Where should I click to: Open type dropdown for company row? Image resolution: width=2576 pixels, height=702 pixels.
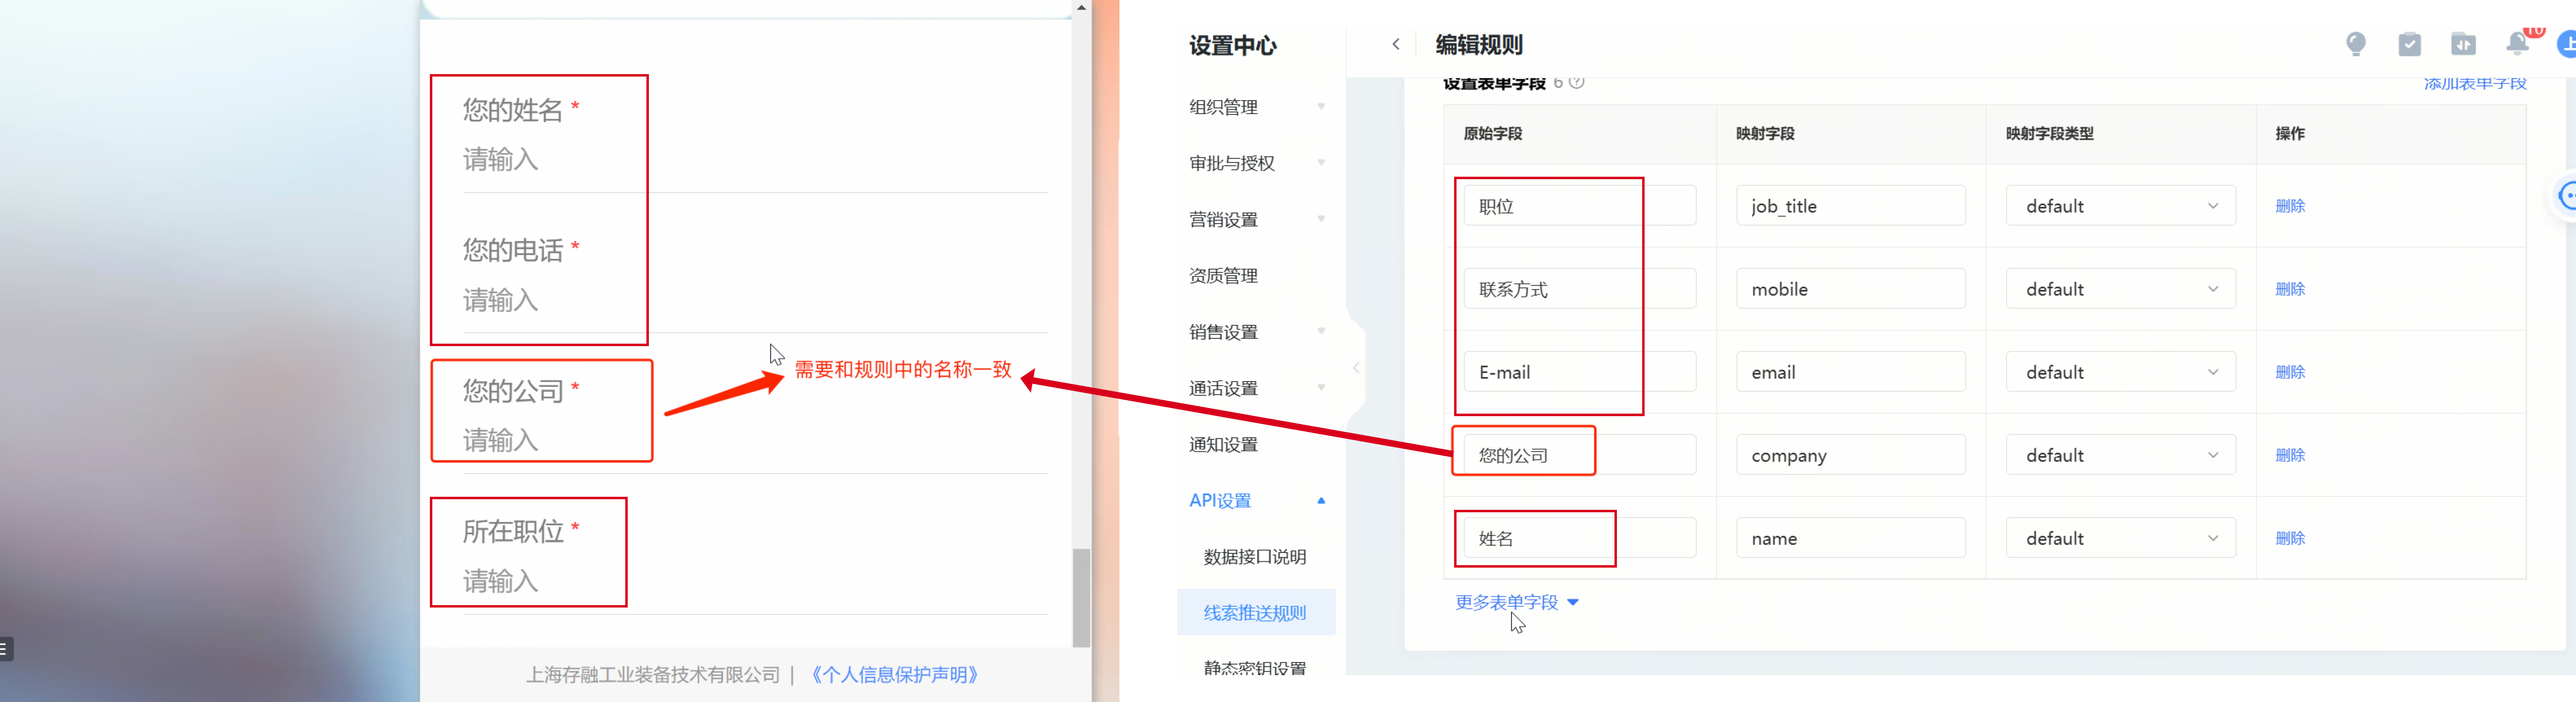(x=2120, y=455)
